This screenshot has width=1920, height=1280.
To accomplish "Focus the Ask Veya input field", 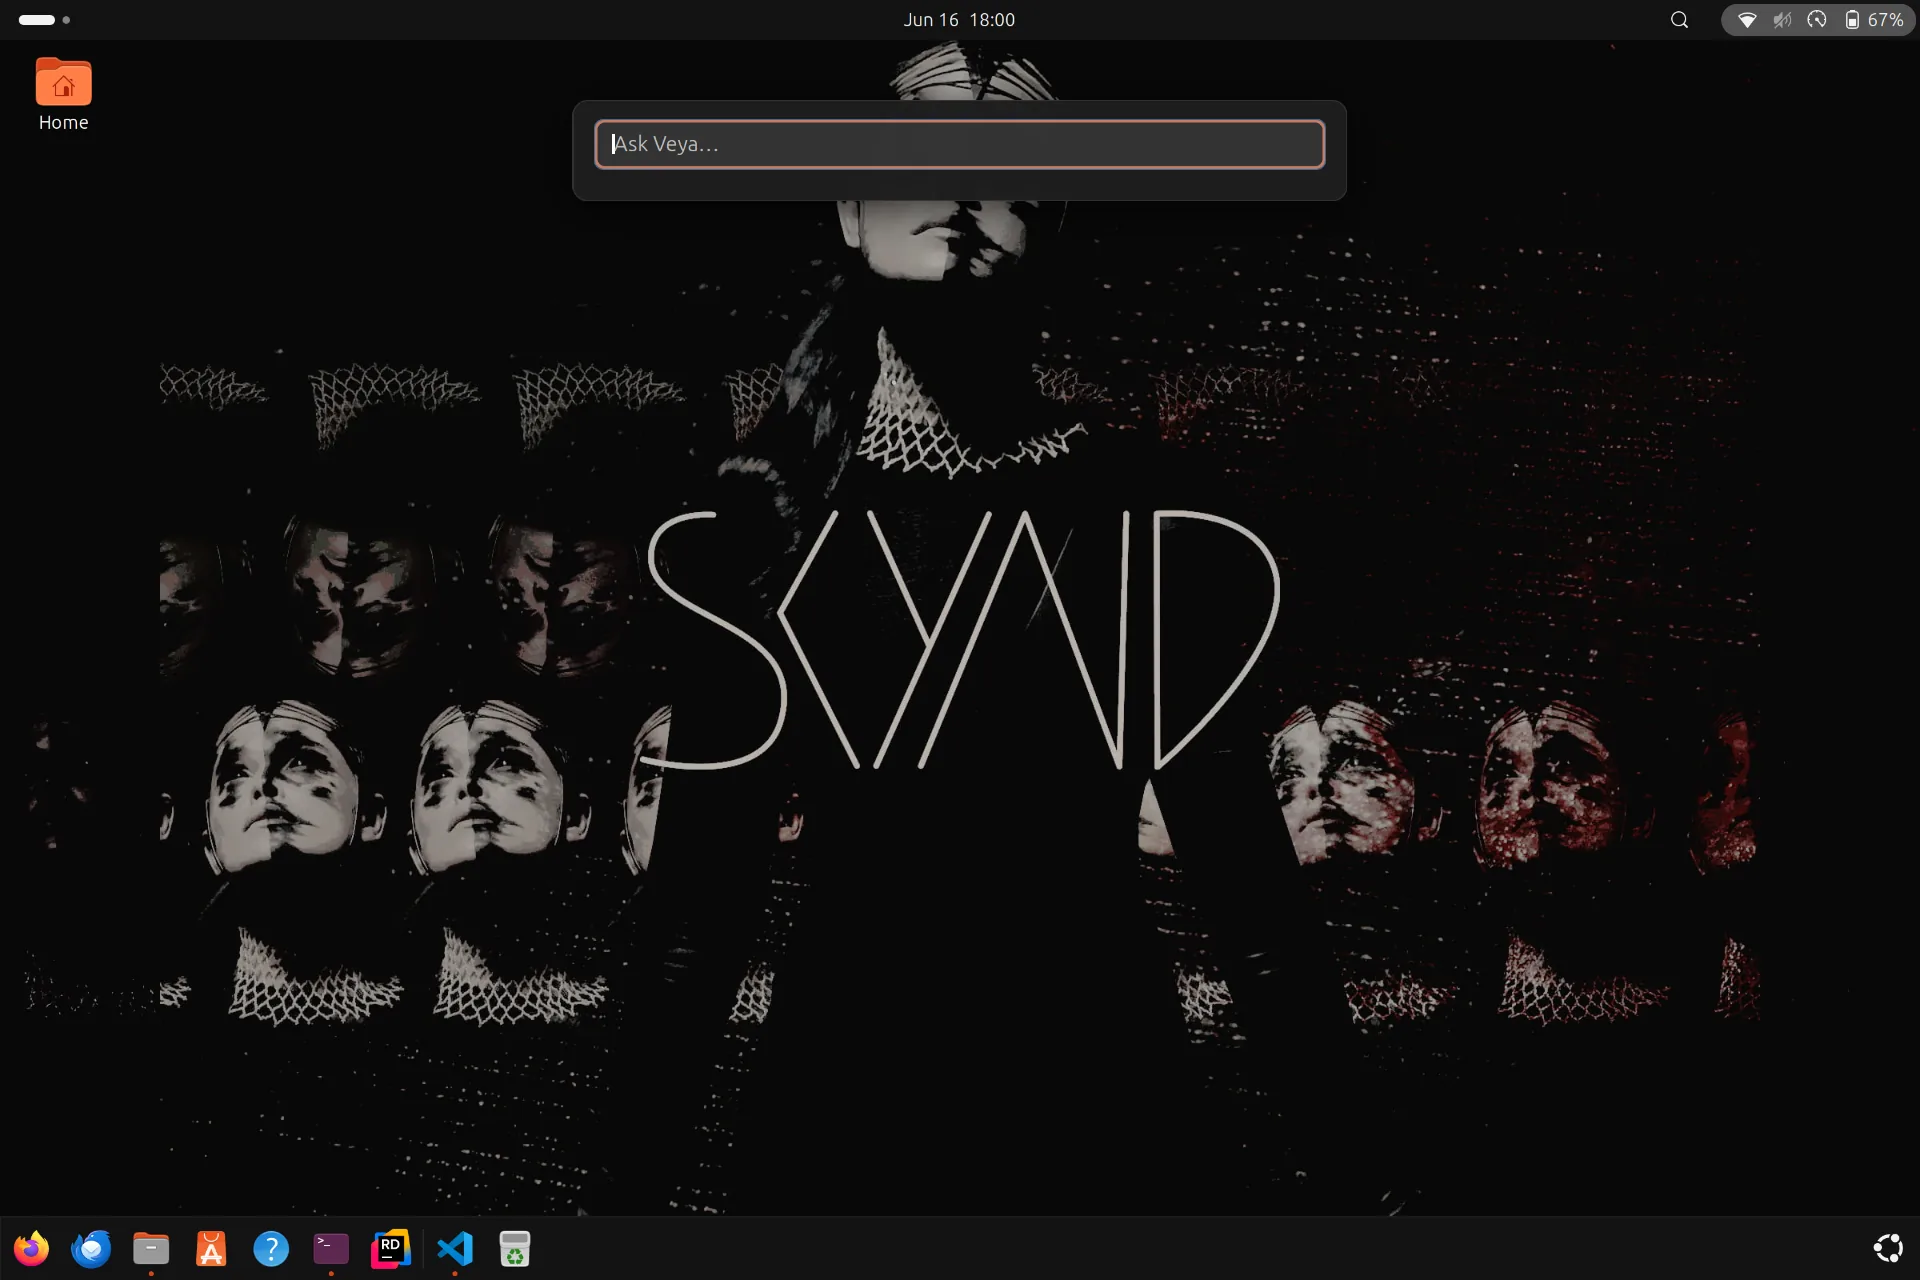I will tap(959, 144).
